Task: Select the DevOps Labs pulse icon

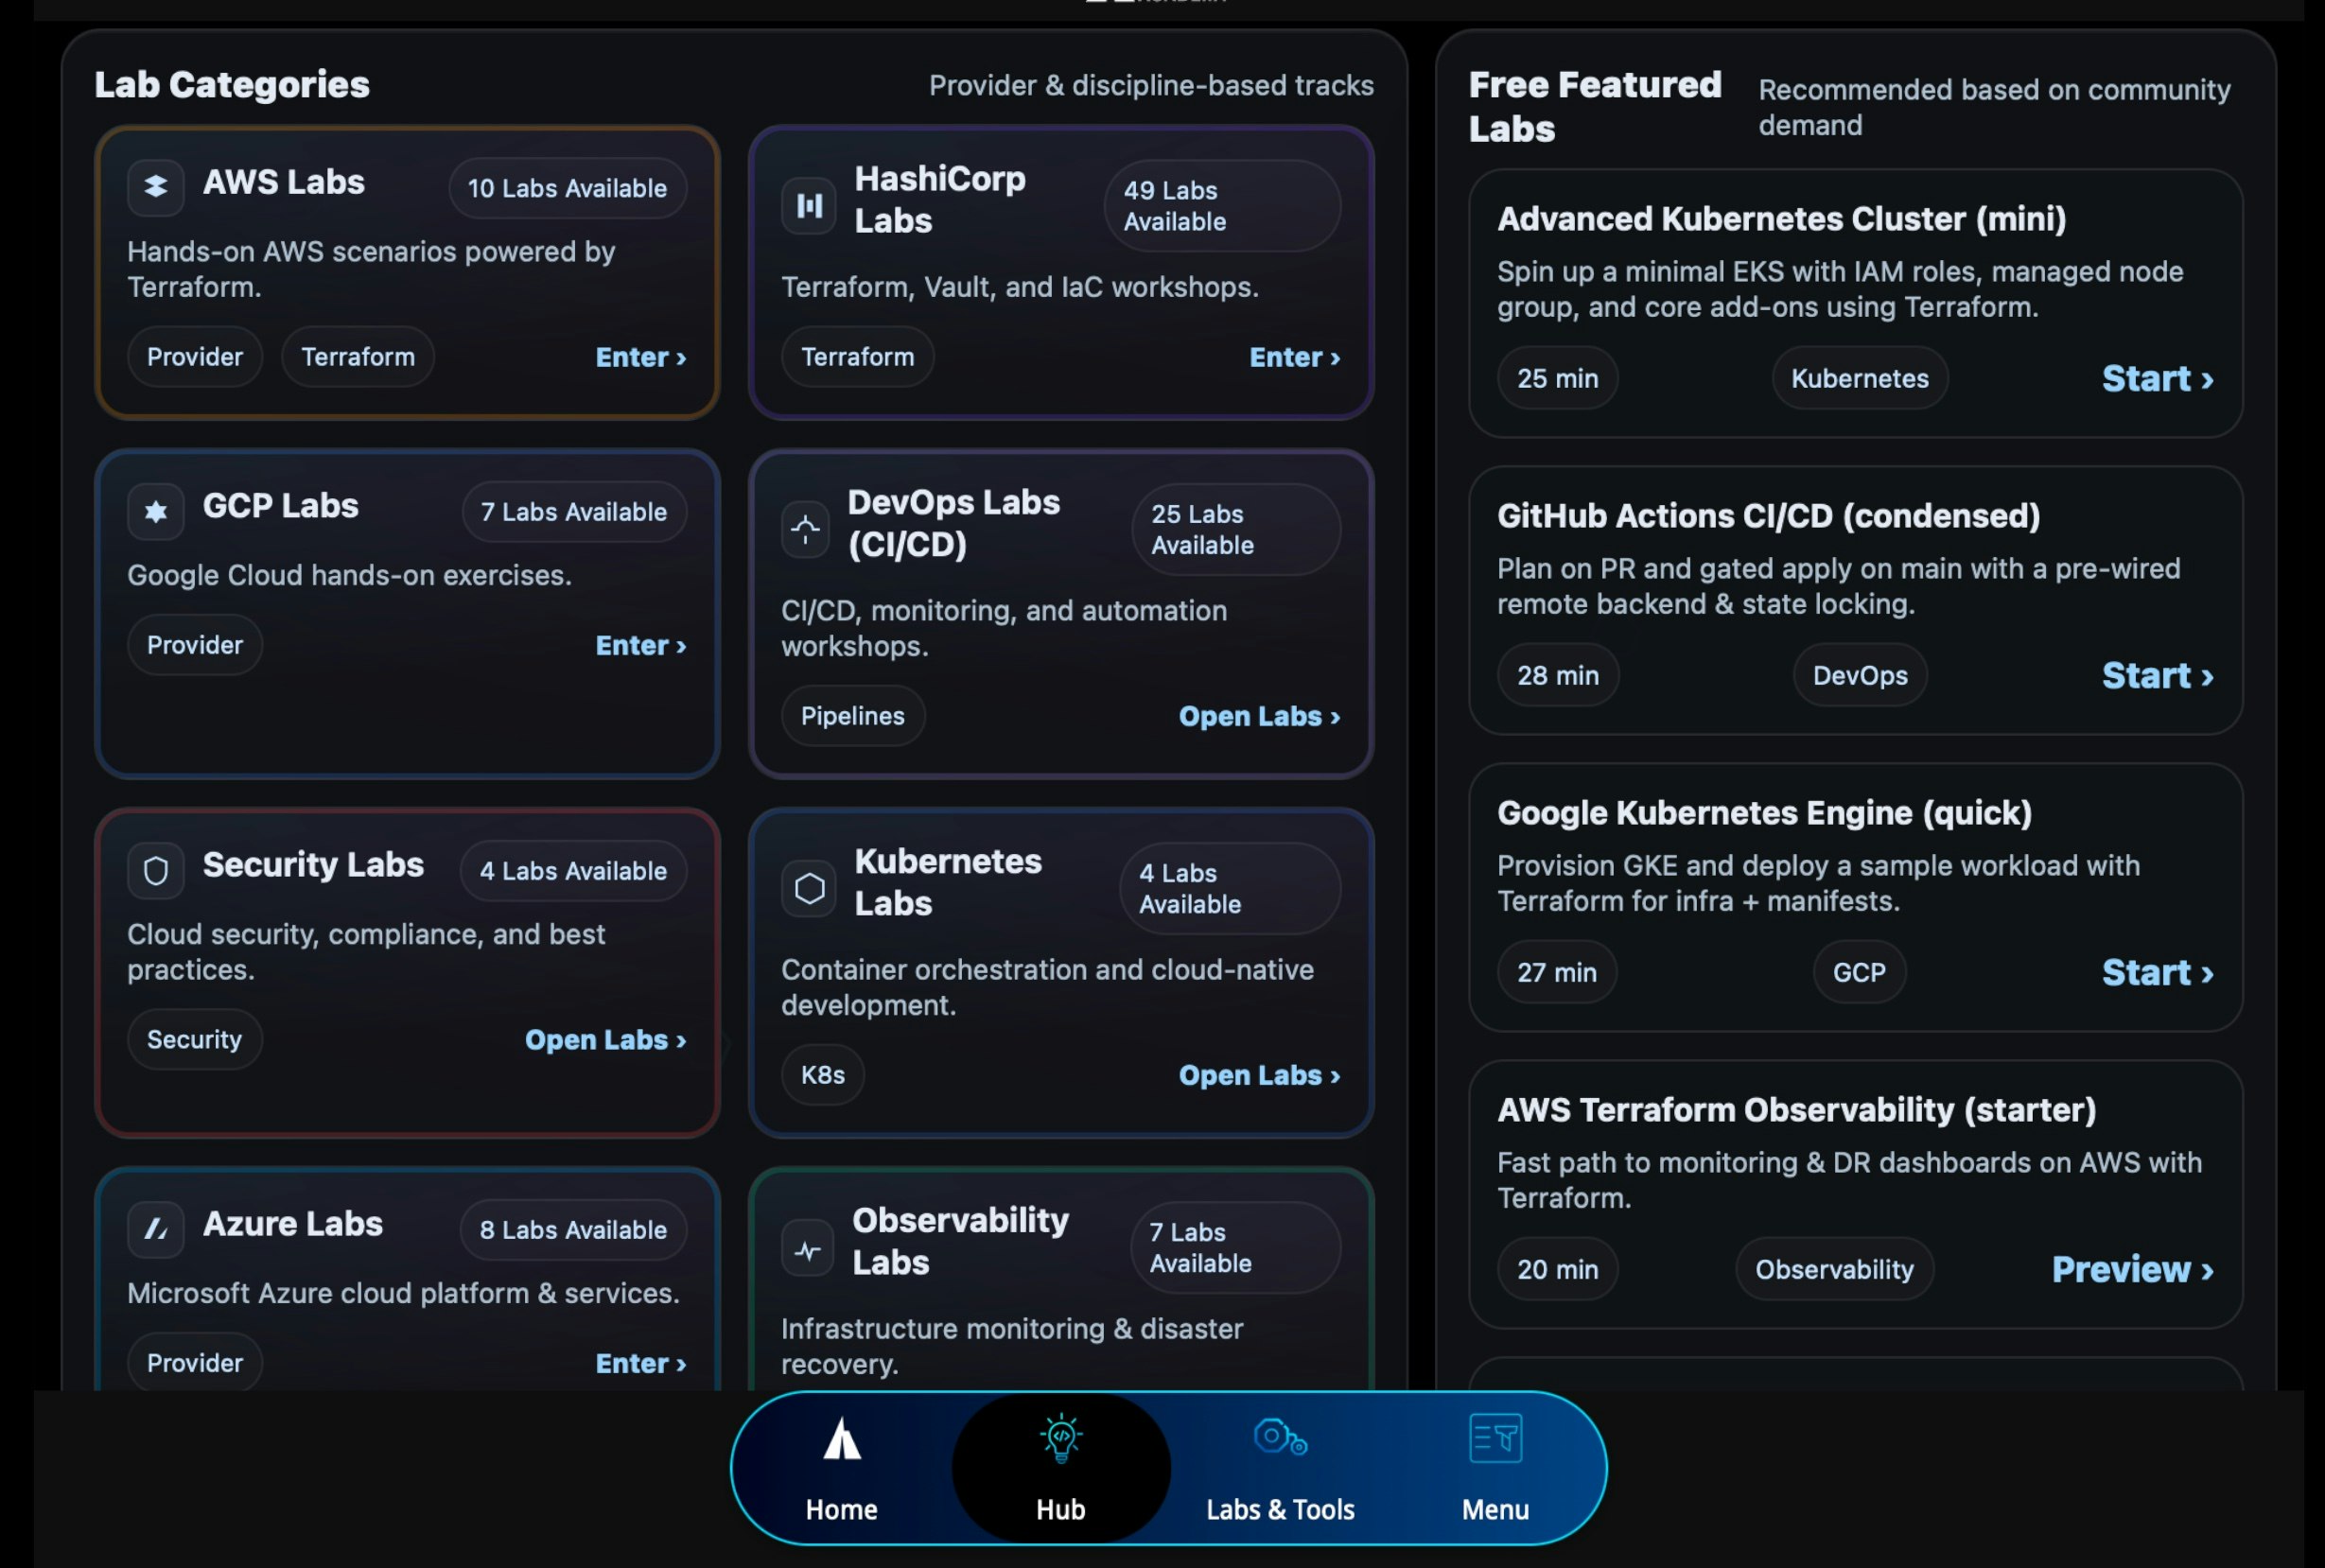Action: click(x=806, y=530)
